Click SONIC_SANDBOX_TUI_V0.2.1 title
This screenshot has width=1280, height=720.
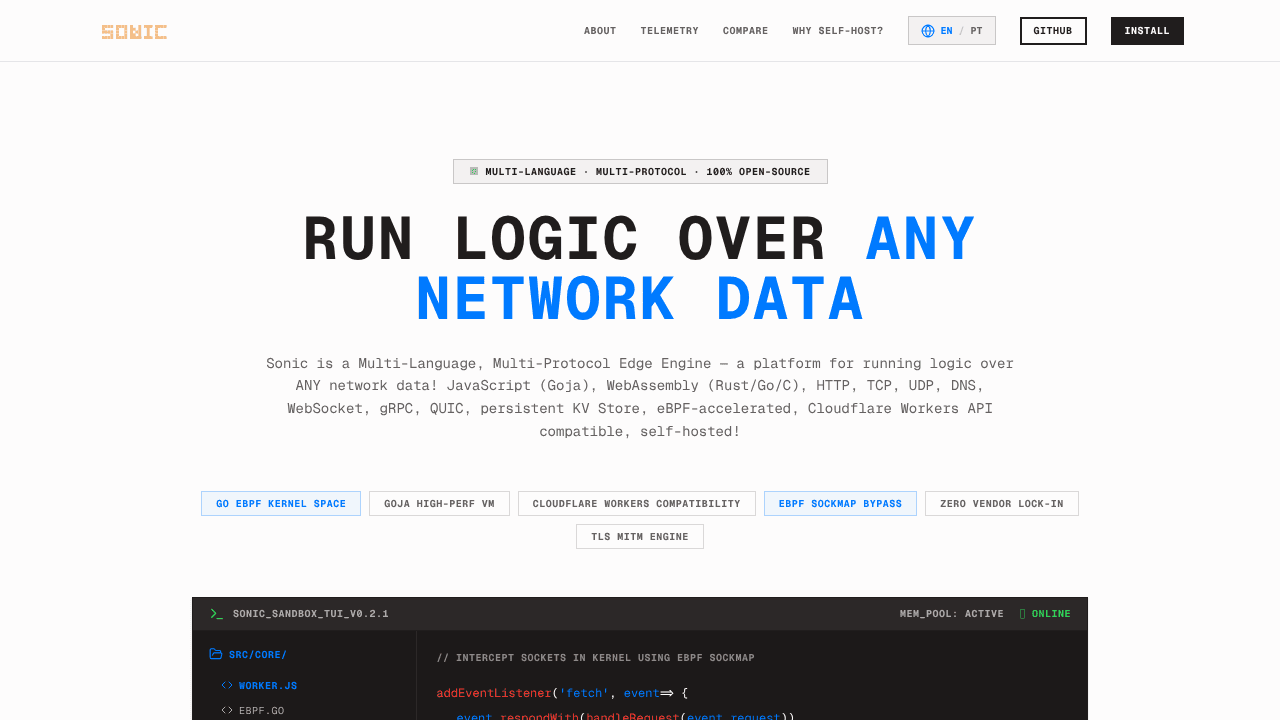coord(311,614)
